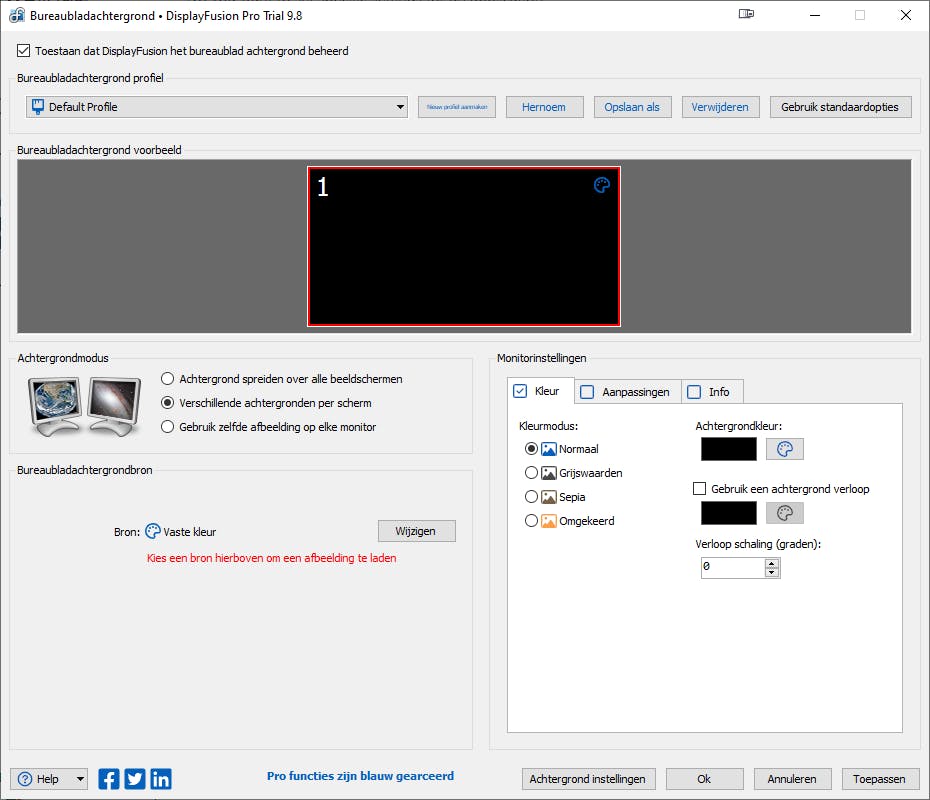Screen dimensions: 930x800
Task: Switch to the Kleur tab
Action: pos(541,391)
